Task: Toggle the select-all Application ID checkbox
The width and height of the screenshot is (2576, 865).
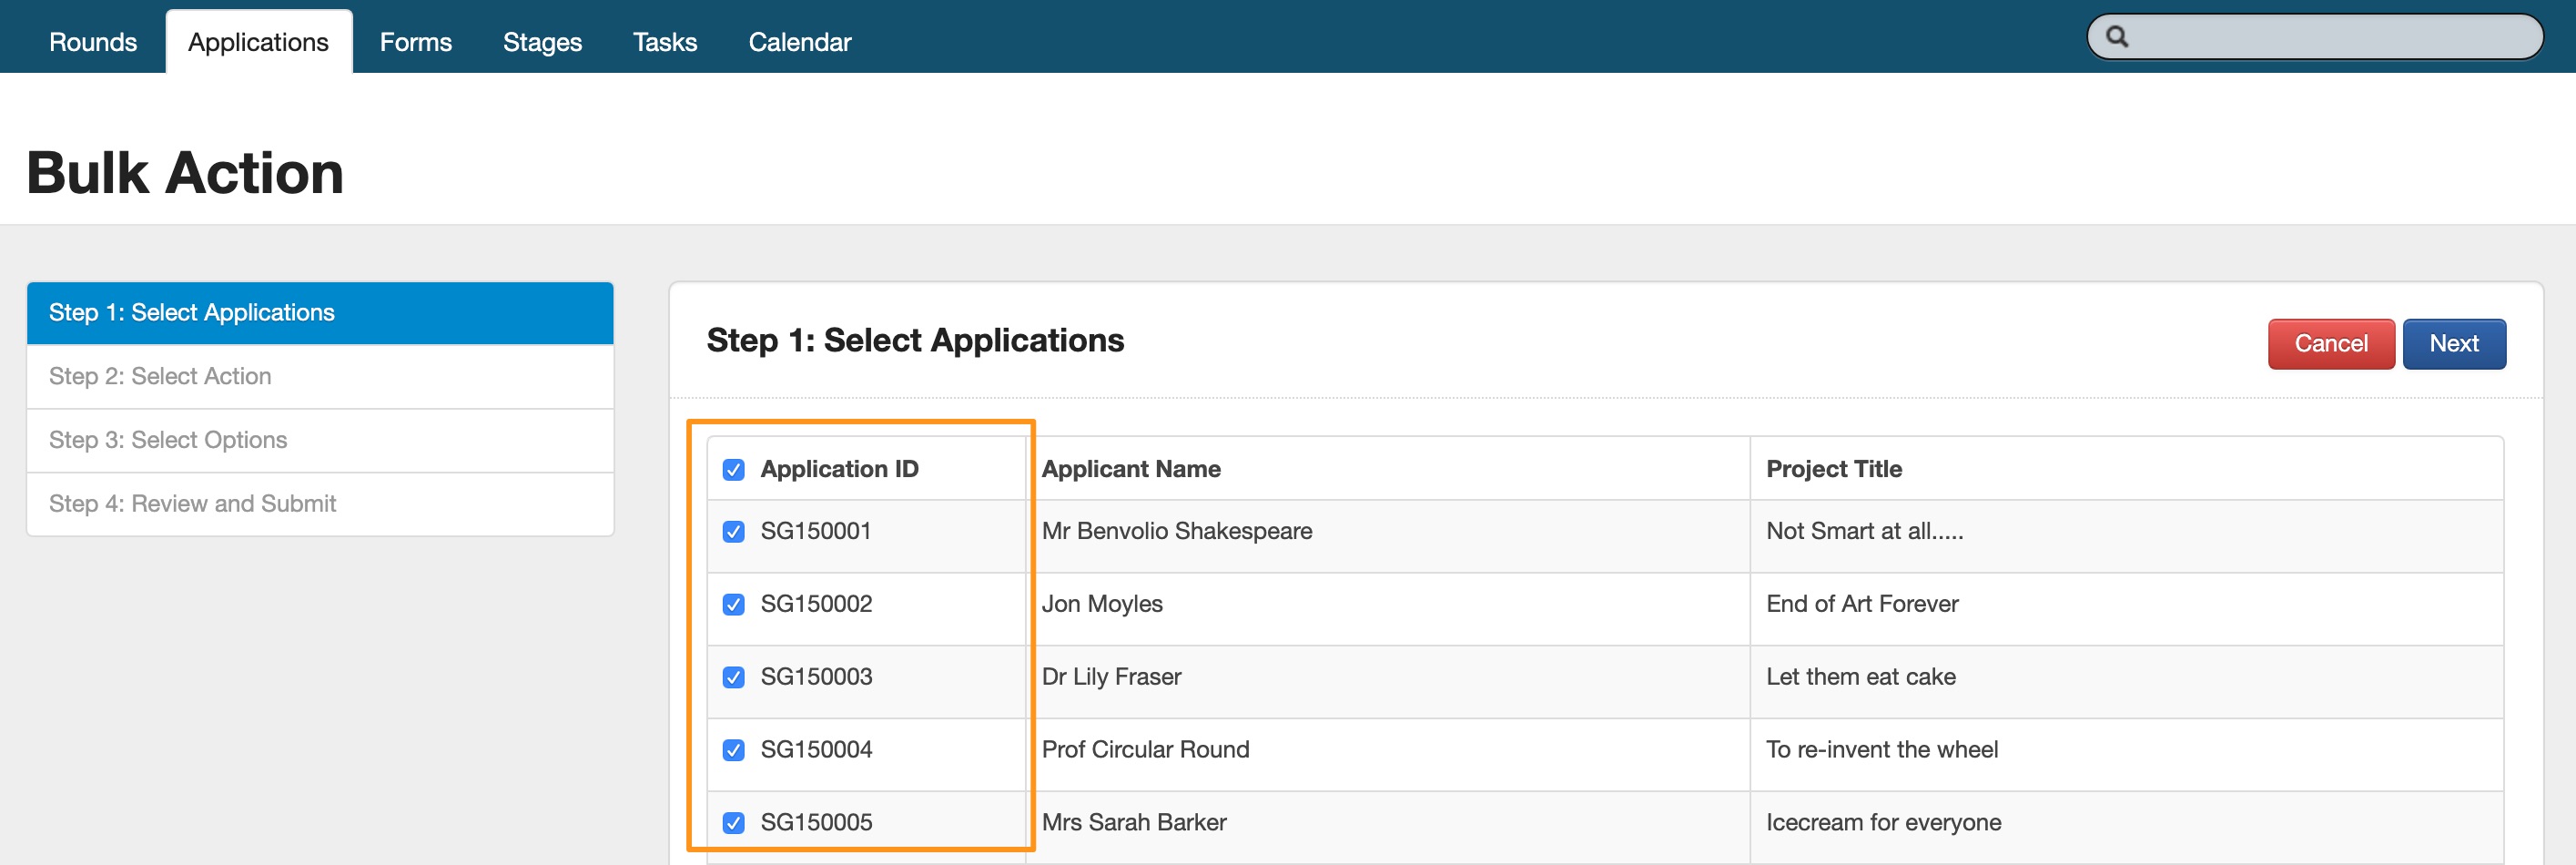Action: (733, 470)
